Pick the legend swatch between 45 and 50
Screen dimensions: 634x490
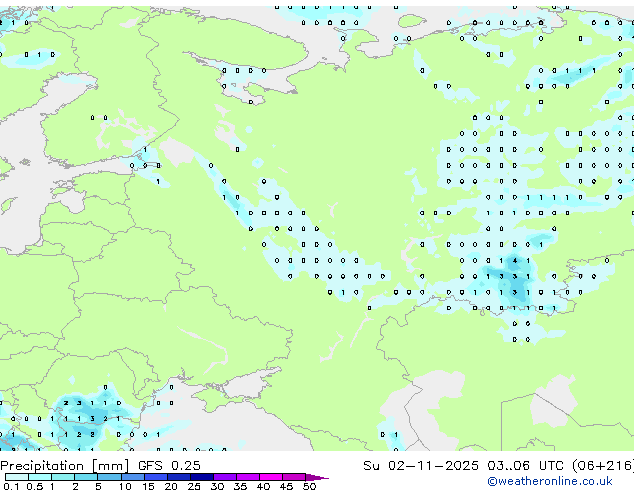(x=294, y=477)
